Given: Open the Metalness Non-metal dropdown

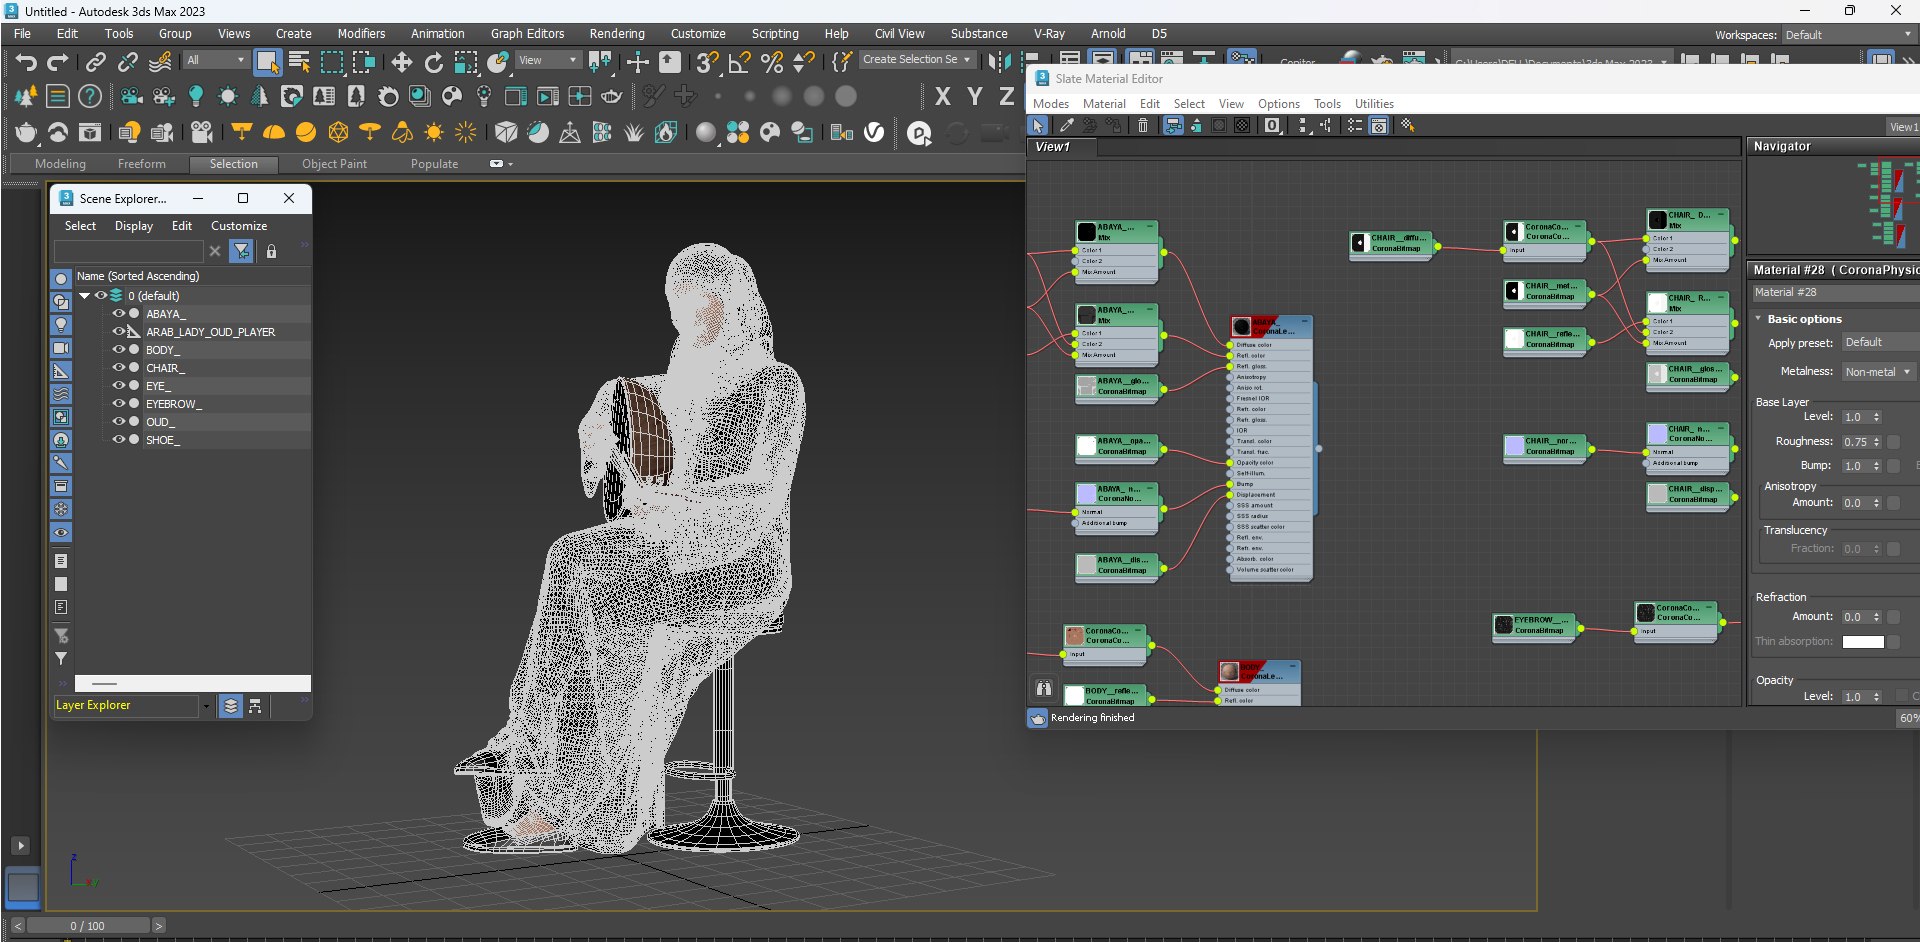Looking at the screenshot, I should click(1878, 371).
